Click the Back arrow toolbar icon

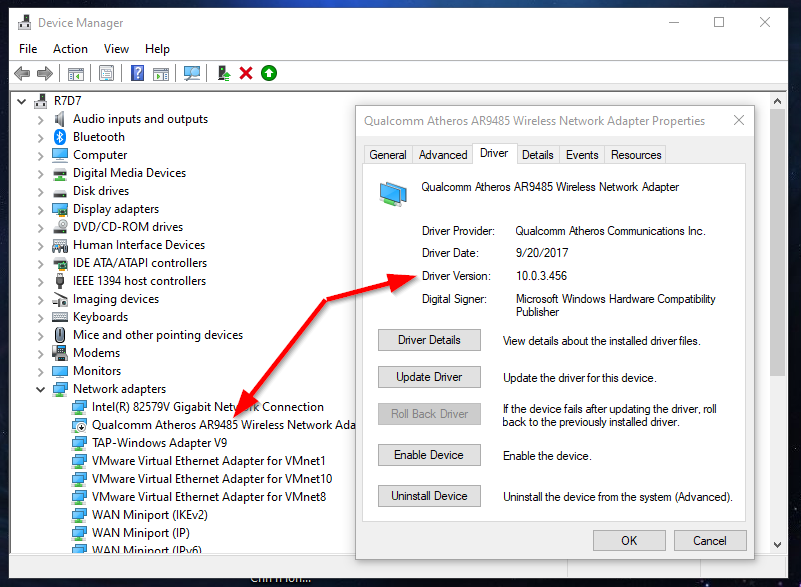point(22,74)
